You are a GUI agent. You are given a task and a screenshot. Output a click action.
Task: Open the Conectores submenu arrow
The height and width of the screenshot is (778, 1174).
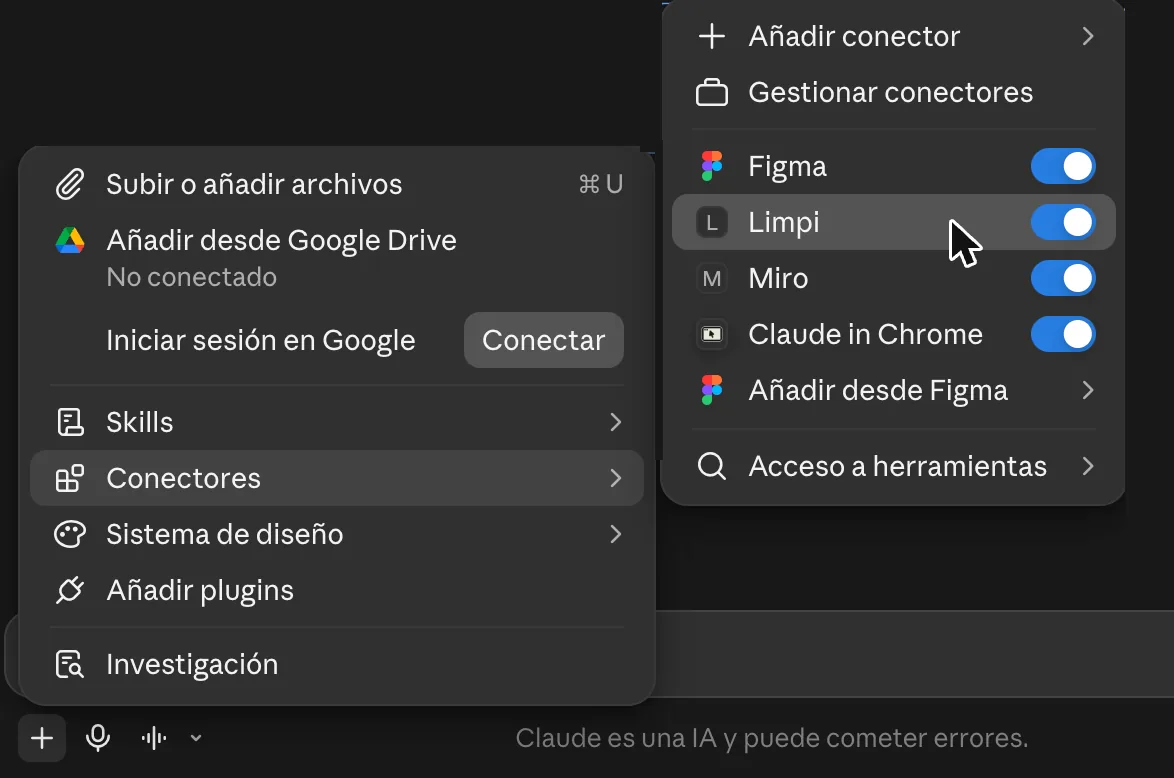[x=615, y=478]
